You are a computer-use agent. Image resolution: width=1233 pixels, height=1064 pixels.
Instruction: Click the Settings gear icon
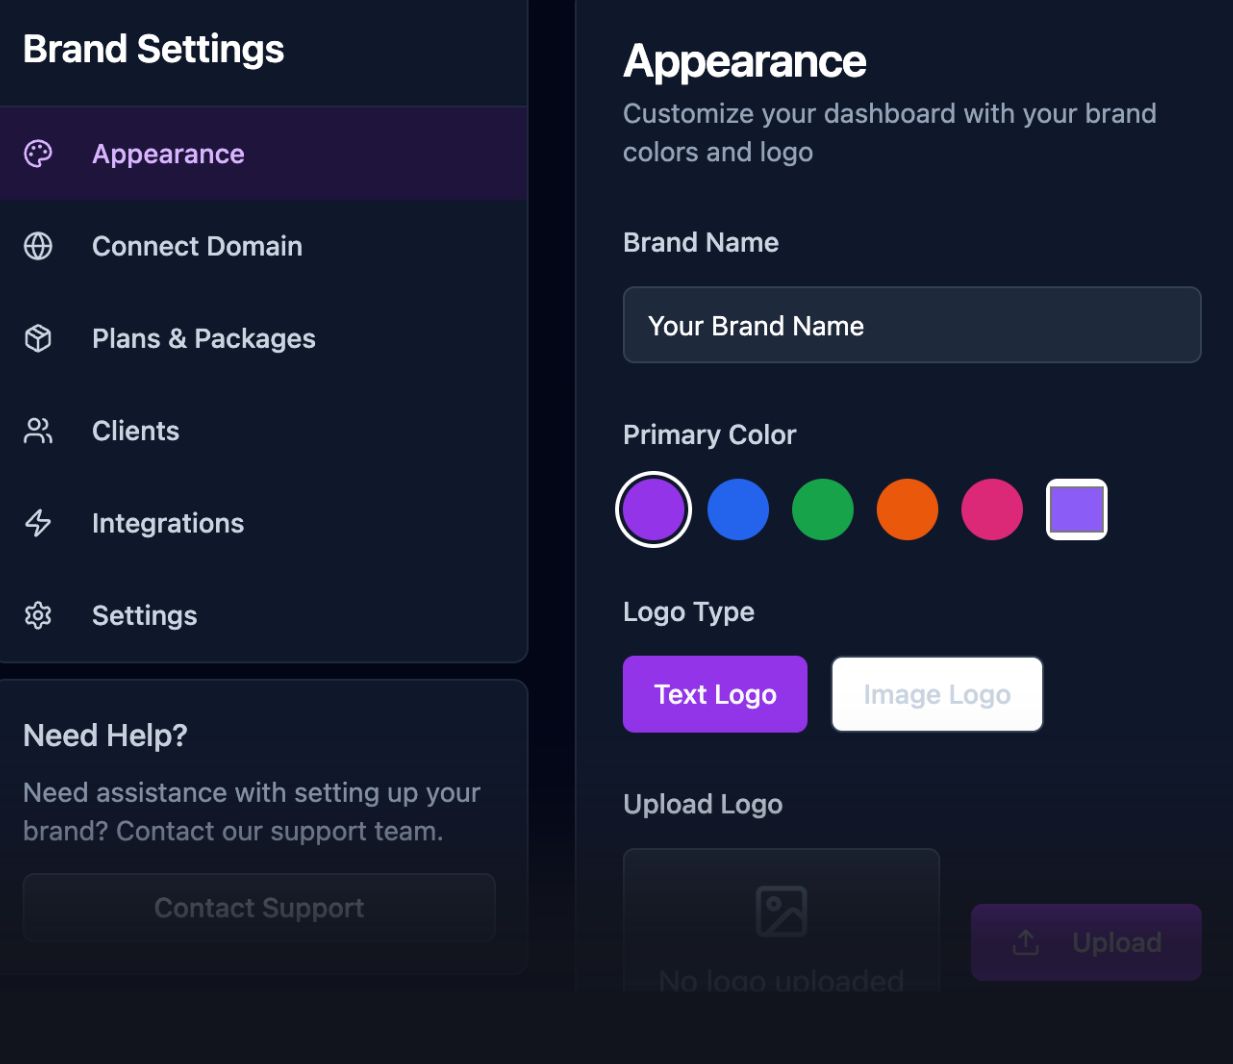coord(38,615)
